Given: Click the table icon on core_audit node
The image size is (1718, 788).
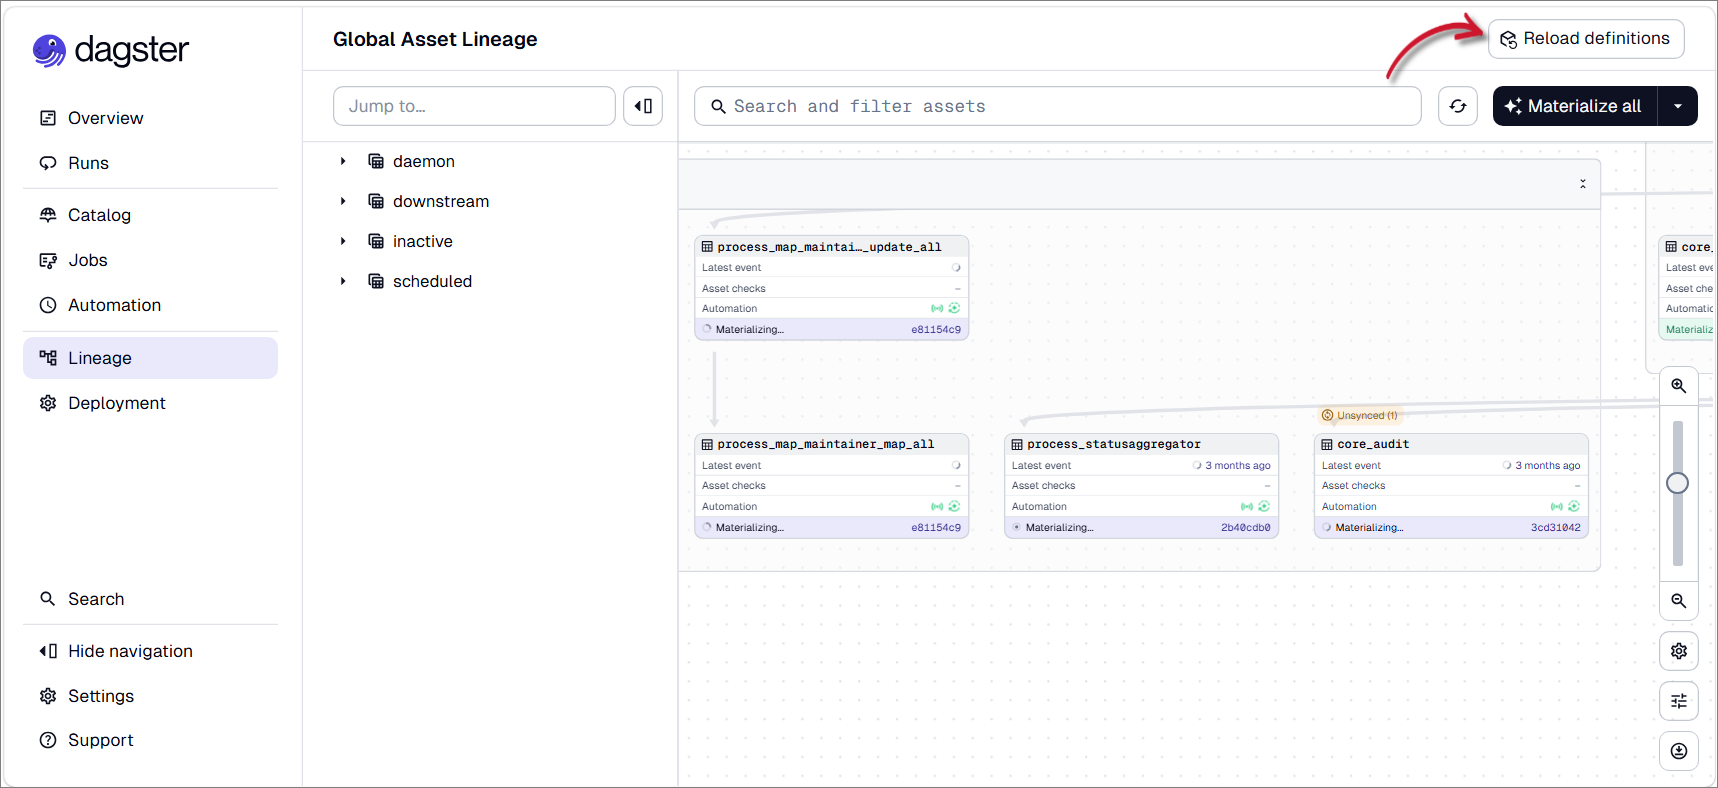Looking at the screenshot, I should [1327, 444].
